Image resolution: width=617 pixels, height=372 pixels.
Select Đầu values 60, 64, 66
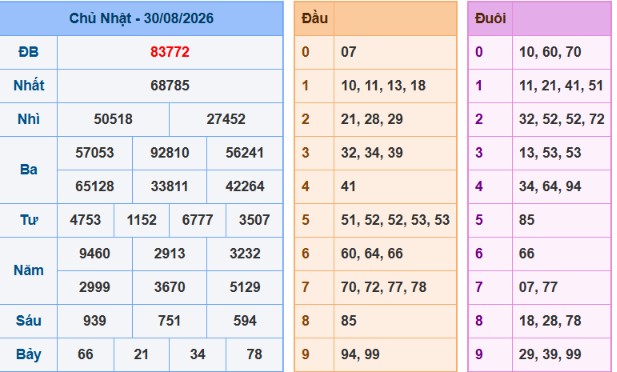[372, 254]
